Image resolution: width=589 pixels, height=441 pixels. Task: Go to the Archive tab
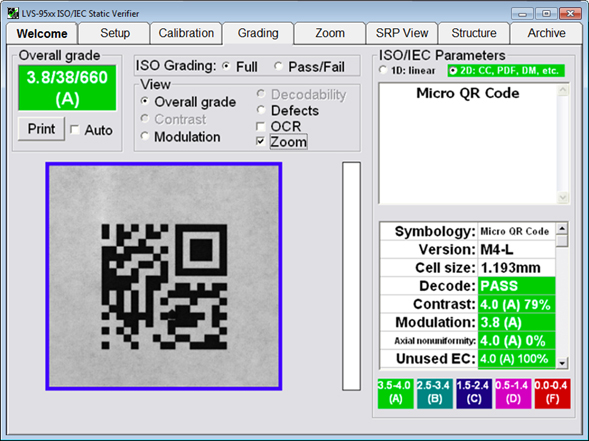pyautogui.click(x=546, y=33)
